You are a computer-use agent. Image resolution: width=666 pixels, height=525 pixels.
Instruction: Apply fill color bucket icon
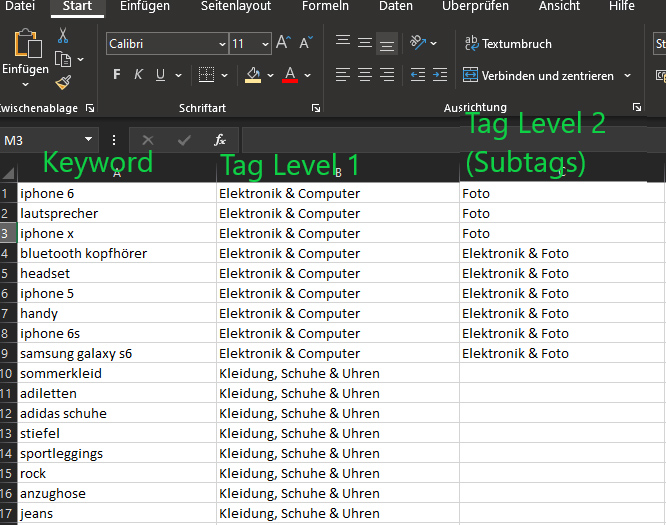(253, 75)
